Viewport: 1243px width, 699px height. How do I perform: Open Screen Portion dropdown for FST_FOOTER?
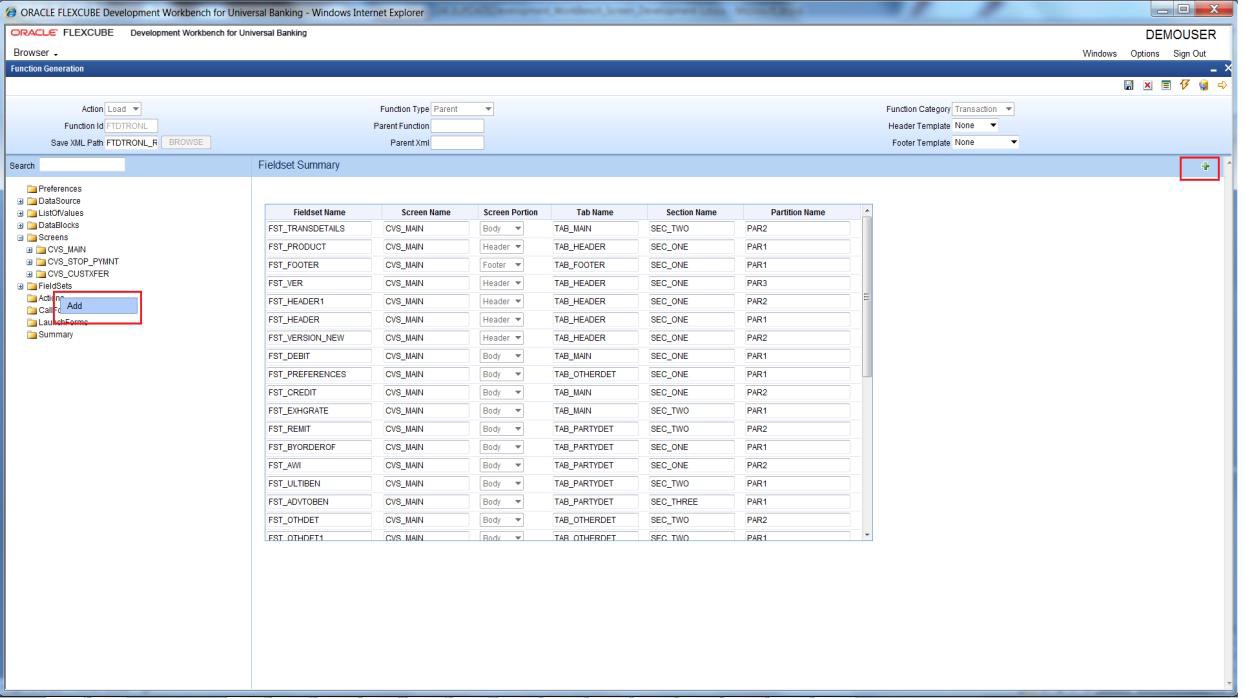click(x=503, y=265)
